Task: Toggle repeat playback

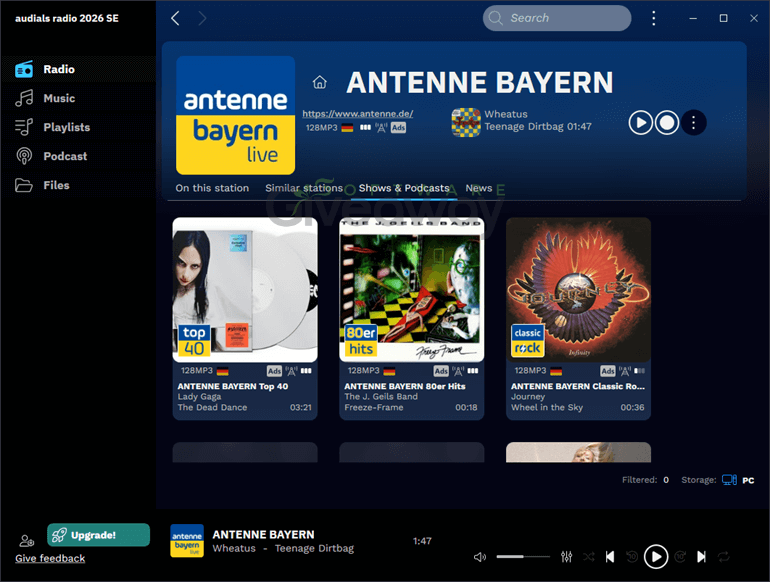Action: tap(723, 556)
